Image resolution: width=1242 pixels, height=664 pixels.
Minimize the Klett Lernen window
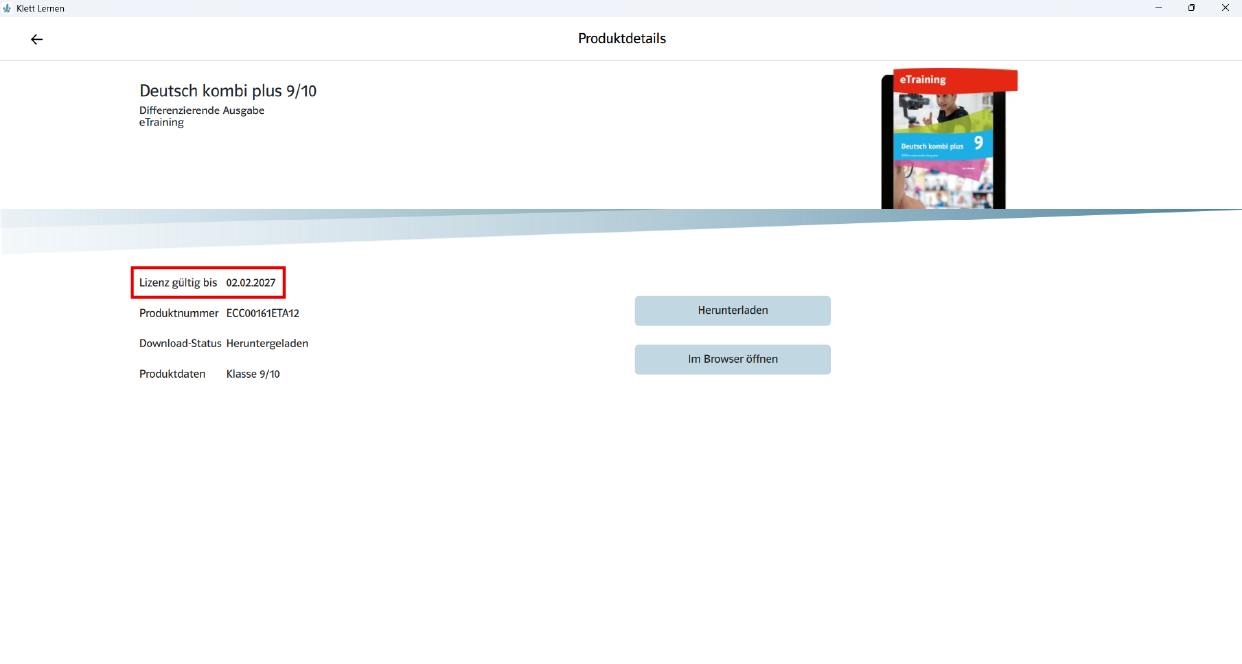(1158, 8)
